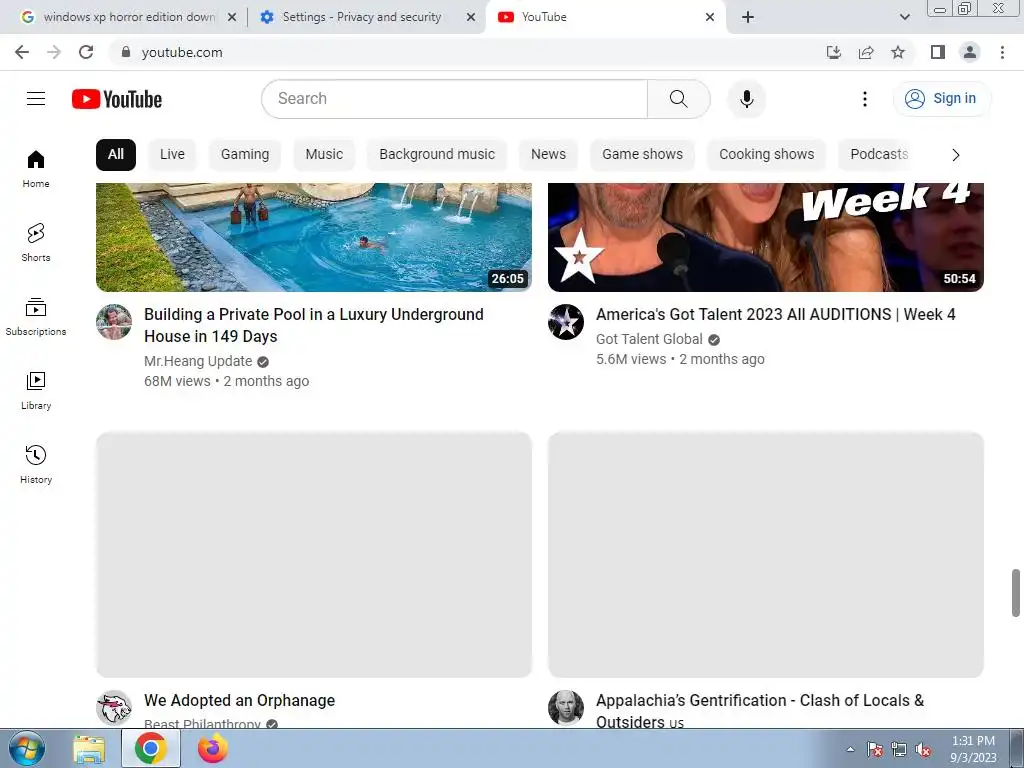Click Appalachia video channel avatar
1024x768 pixels.
[566, 708]
